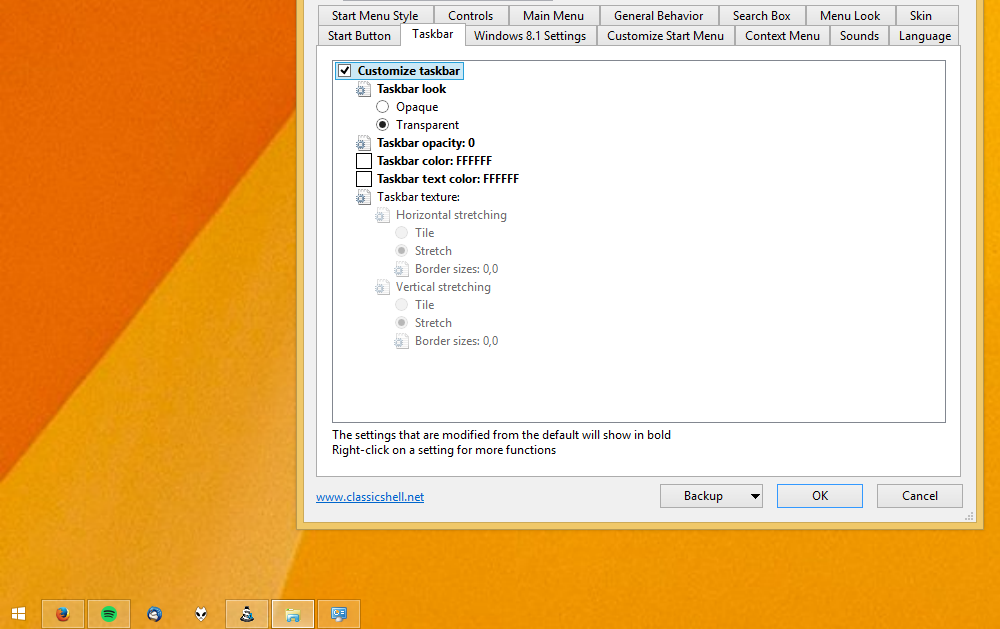Select the Opaque taskbar look option
Viewport: 1000px width, 629px height.
pyautogui.click(x=383, y=107)
